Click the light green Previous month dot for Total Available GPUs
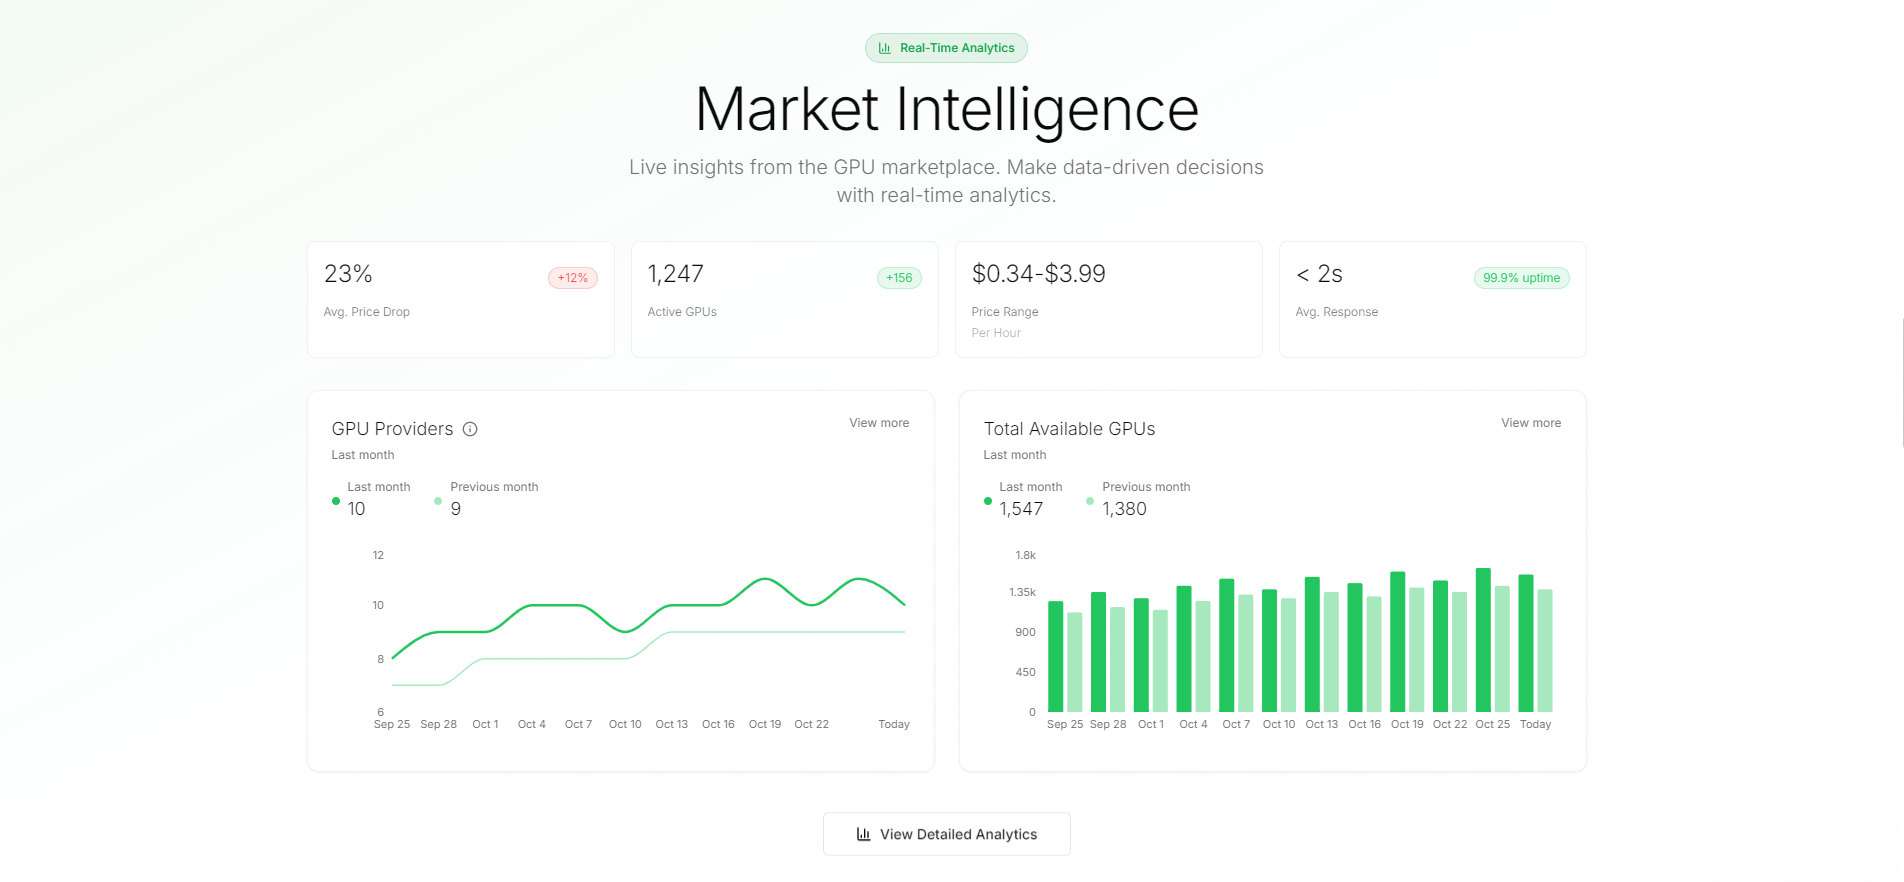Viewport: 1904px width, 882px height. pyautogui.click(x=1088, y=502)
